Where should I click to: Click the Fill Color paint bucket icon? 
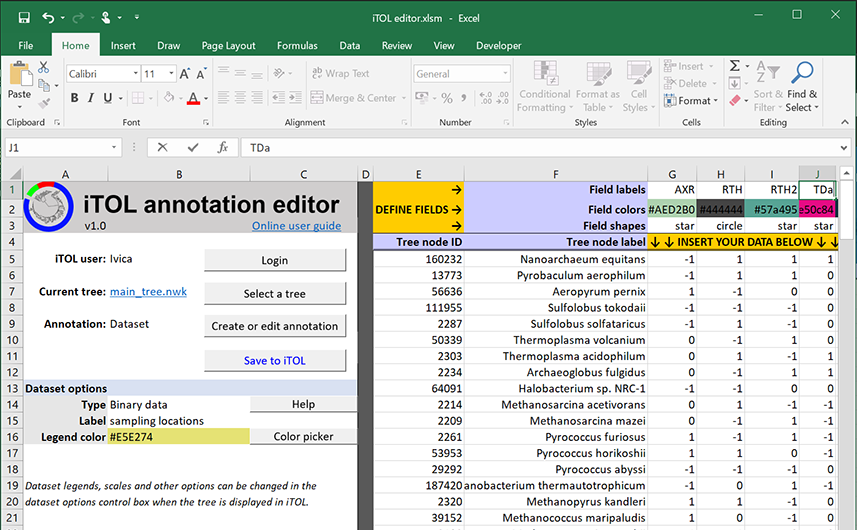(169, 98)
